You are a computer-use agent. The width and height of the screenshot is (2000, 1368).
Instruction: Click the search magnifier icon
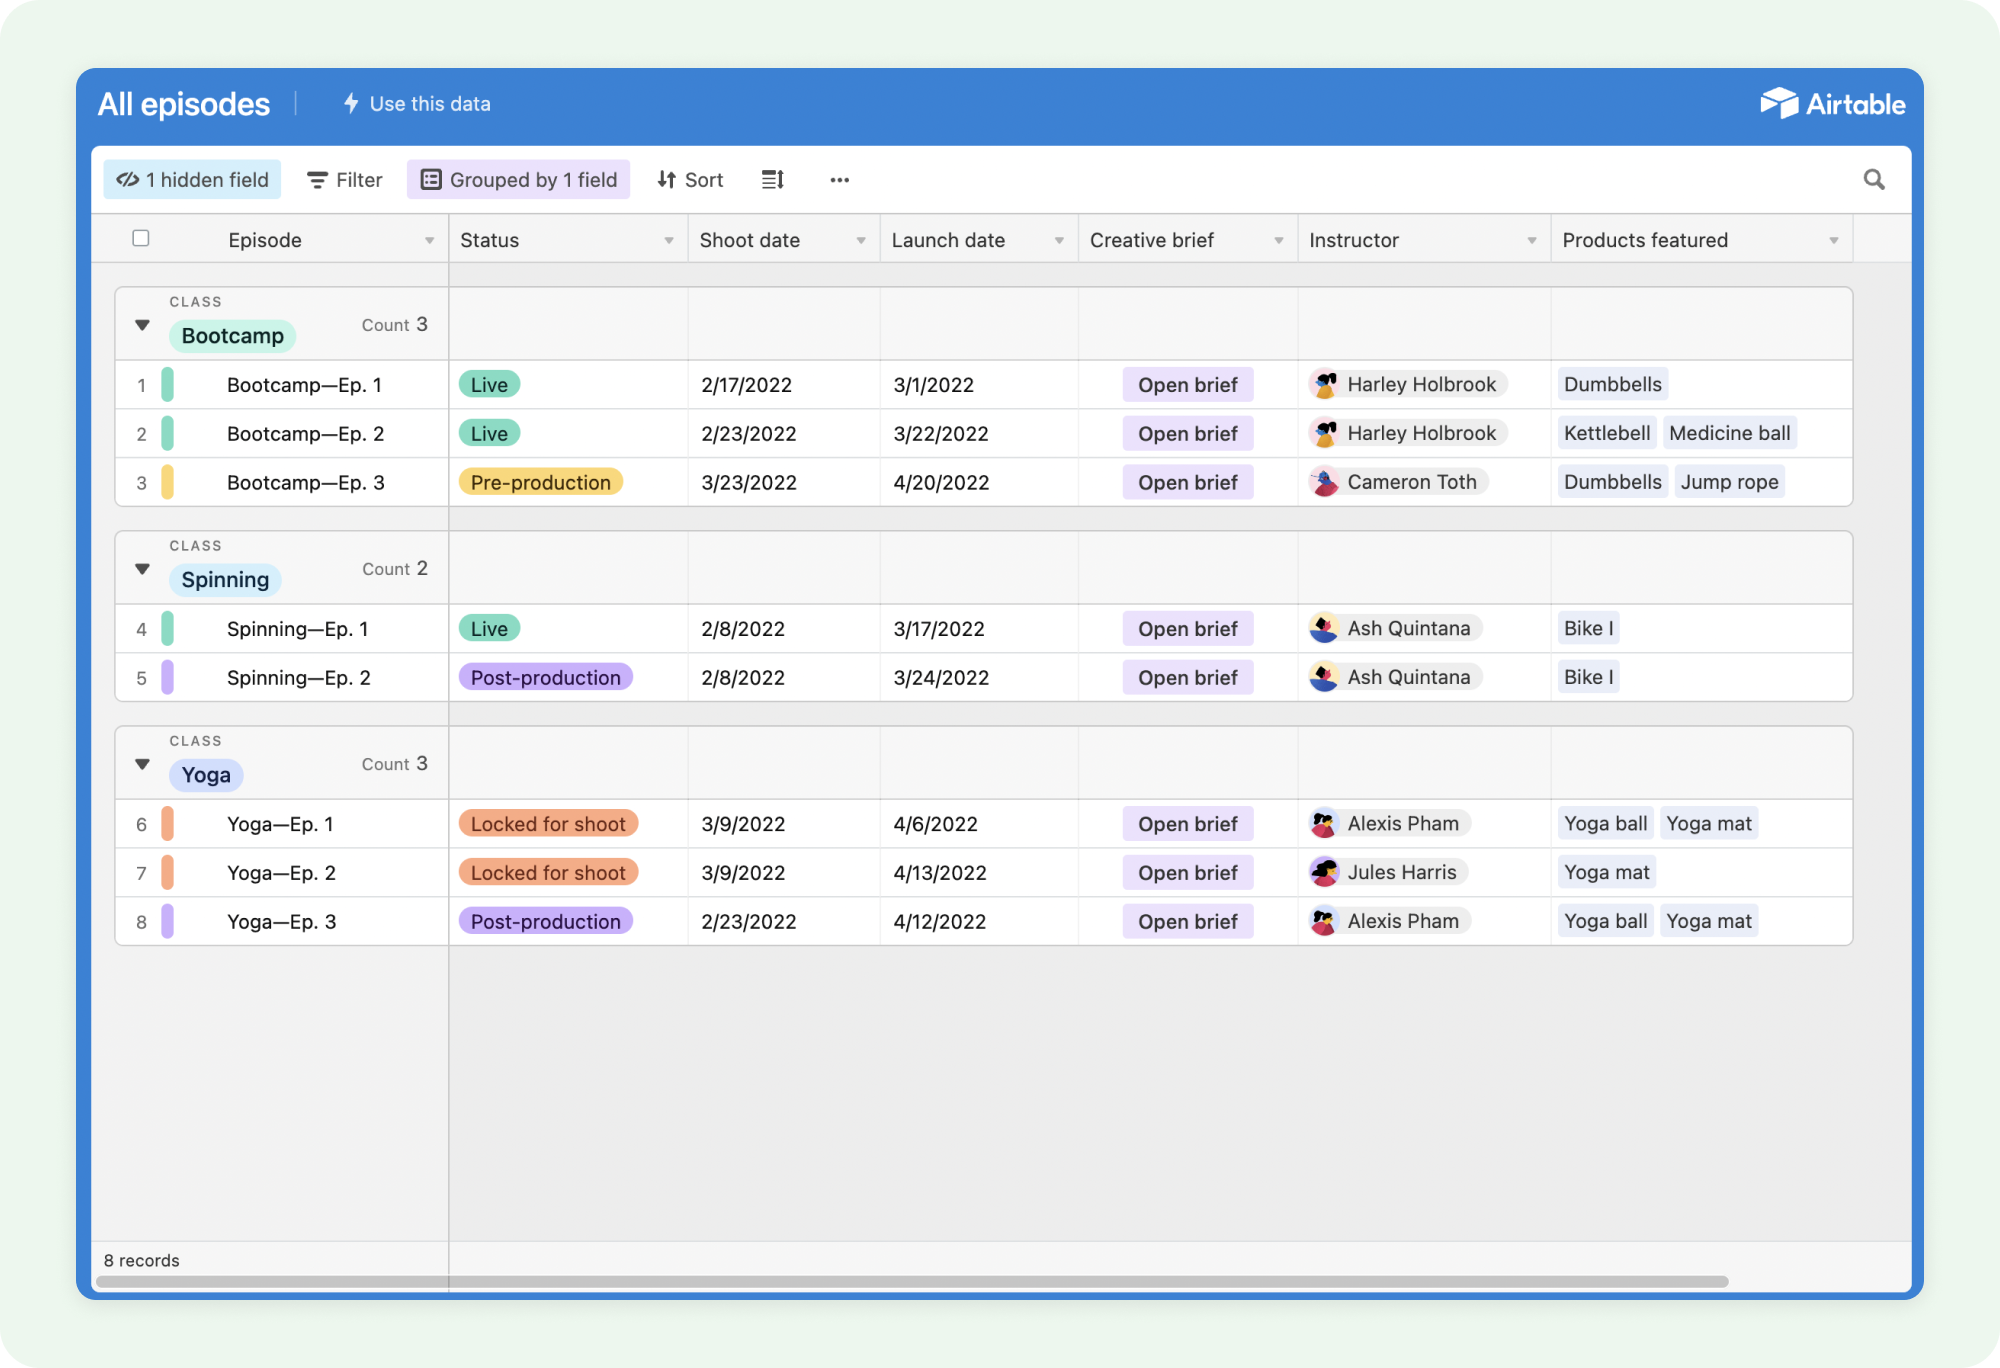tap(1874, 179)
